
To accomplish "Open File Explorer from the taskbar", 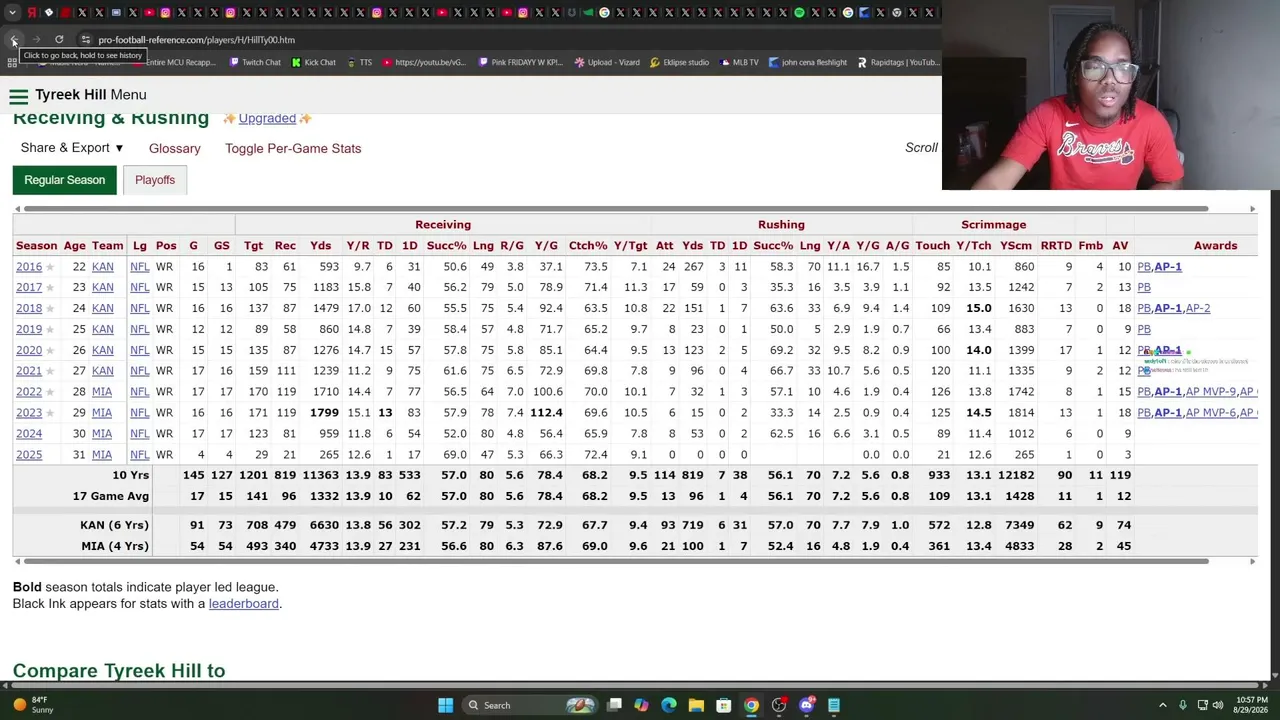I will tap(696, 705).
